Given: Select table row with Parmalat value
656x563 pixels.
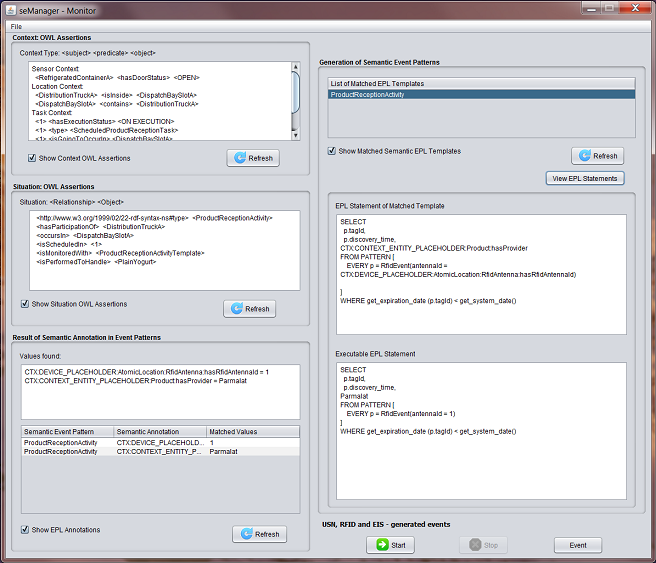Looking at the screenshot, I should [x=161, y=452].
